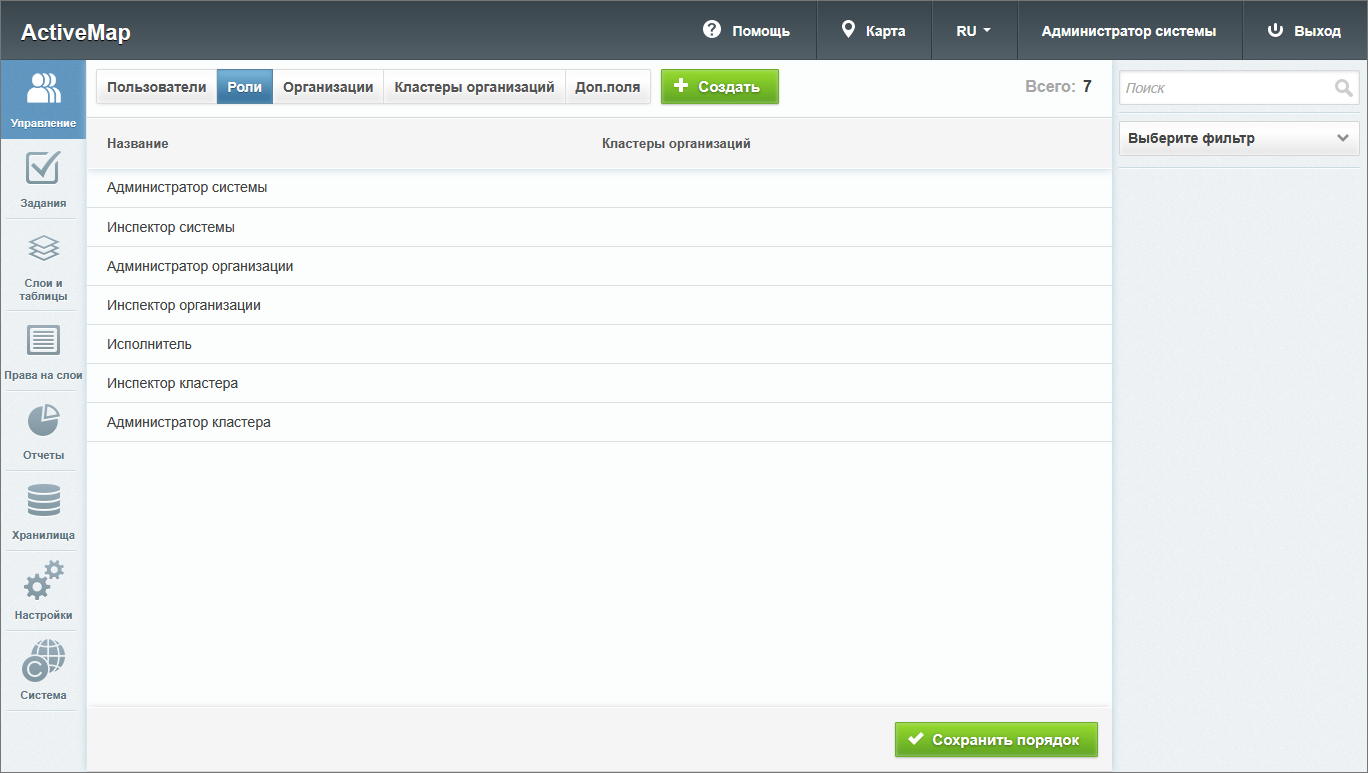Click the Сохранить порядок button
This screenshot has width=1368, height=773.
point(995,740)
